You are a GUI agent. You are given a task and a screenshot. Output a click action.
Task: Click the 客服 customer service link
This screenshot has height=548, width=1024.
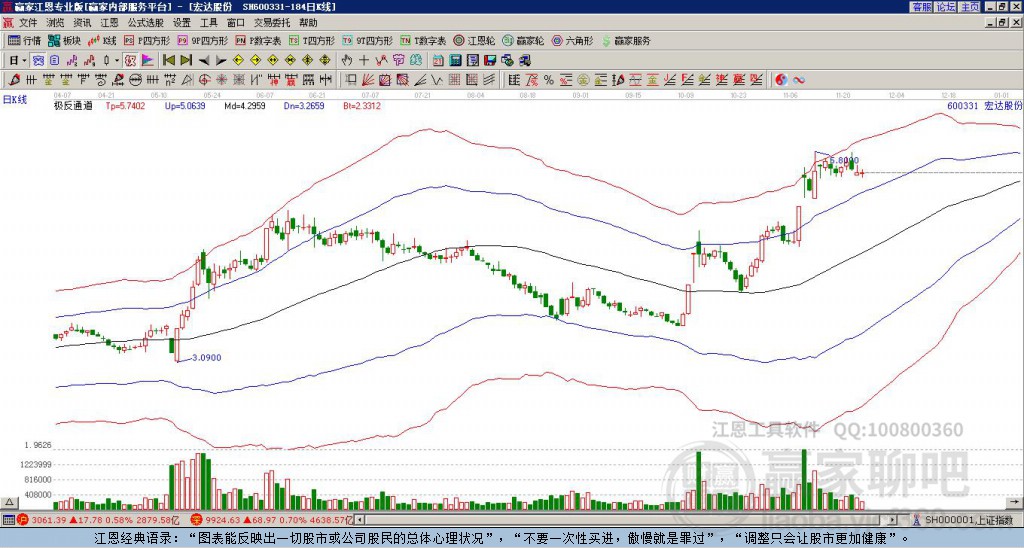[x=921, y=7]
